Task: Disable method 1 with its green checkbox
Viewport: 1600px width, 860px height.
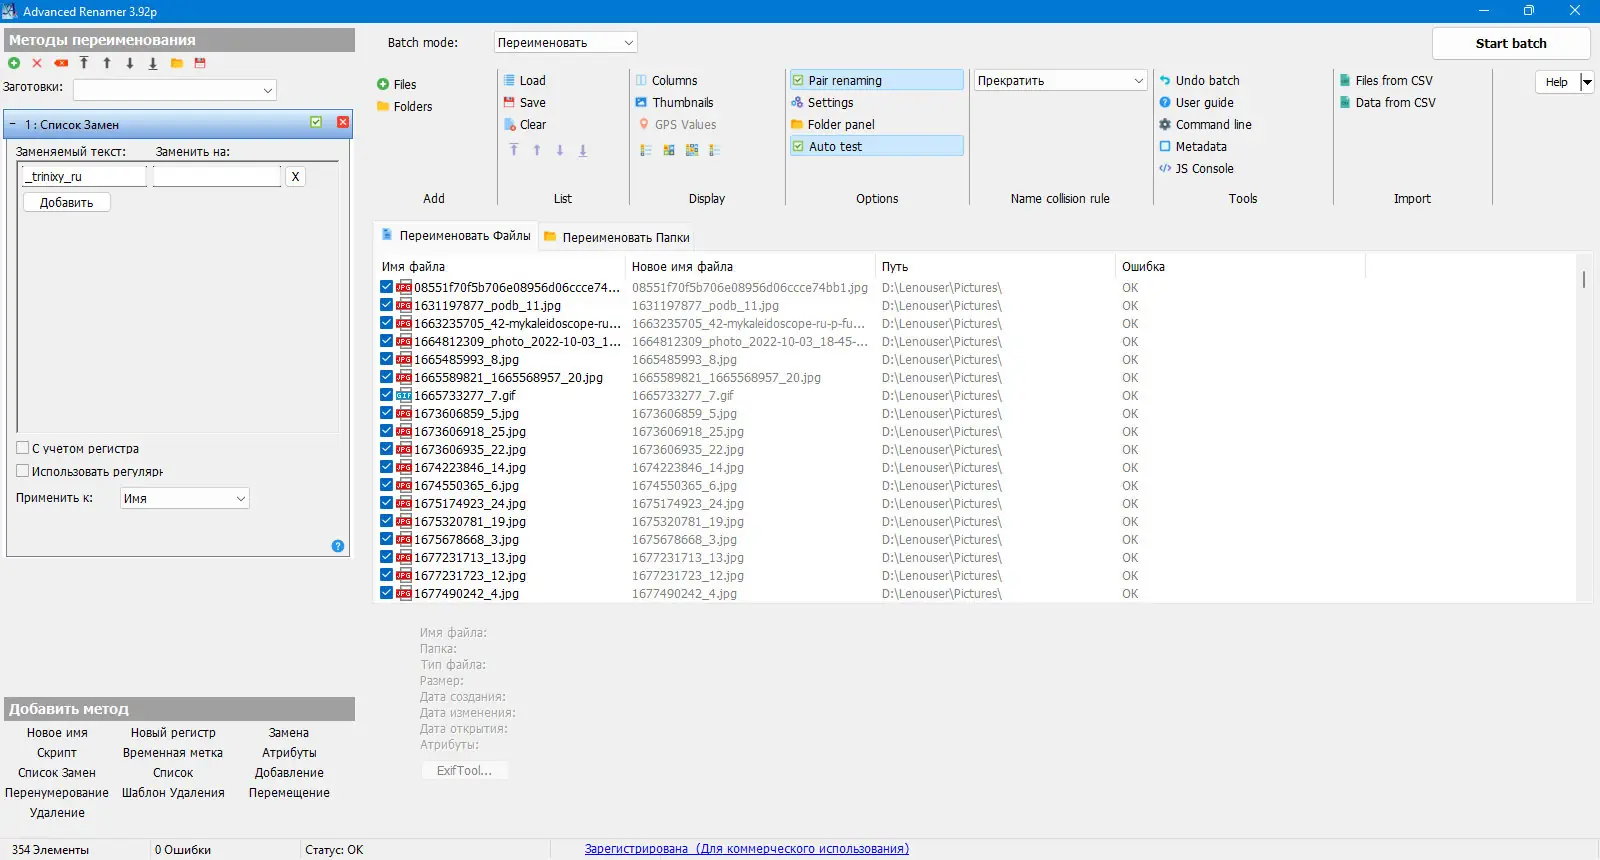Action: tap(316, 122)
